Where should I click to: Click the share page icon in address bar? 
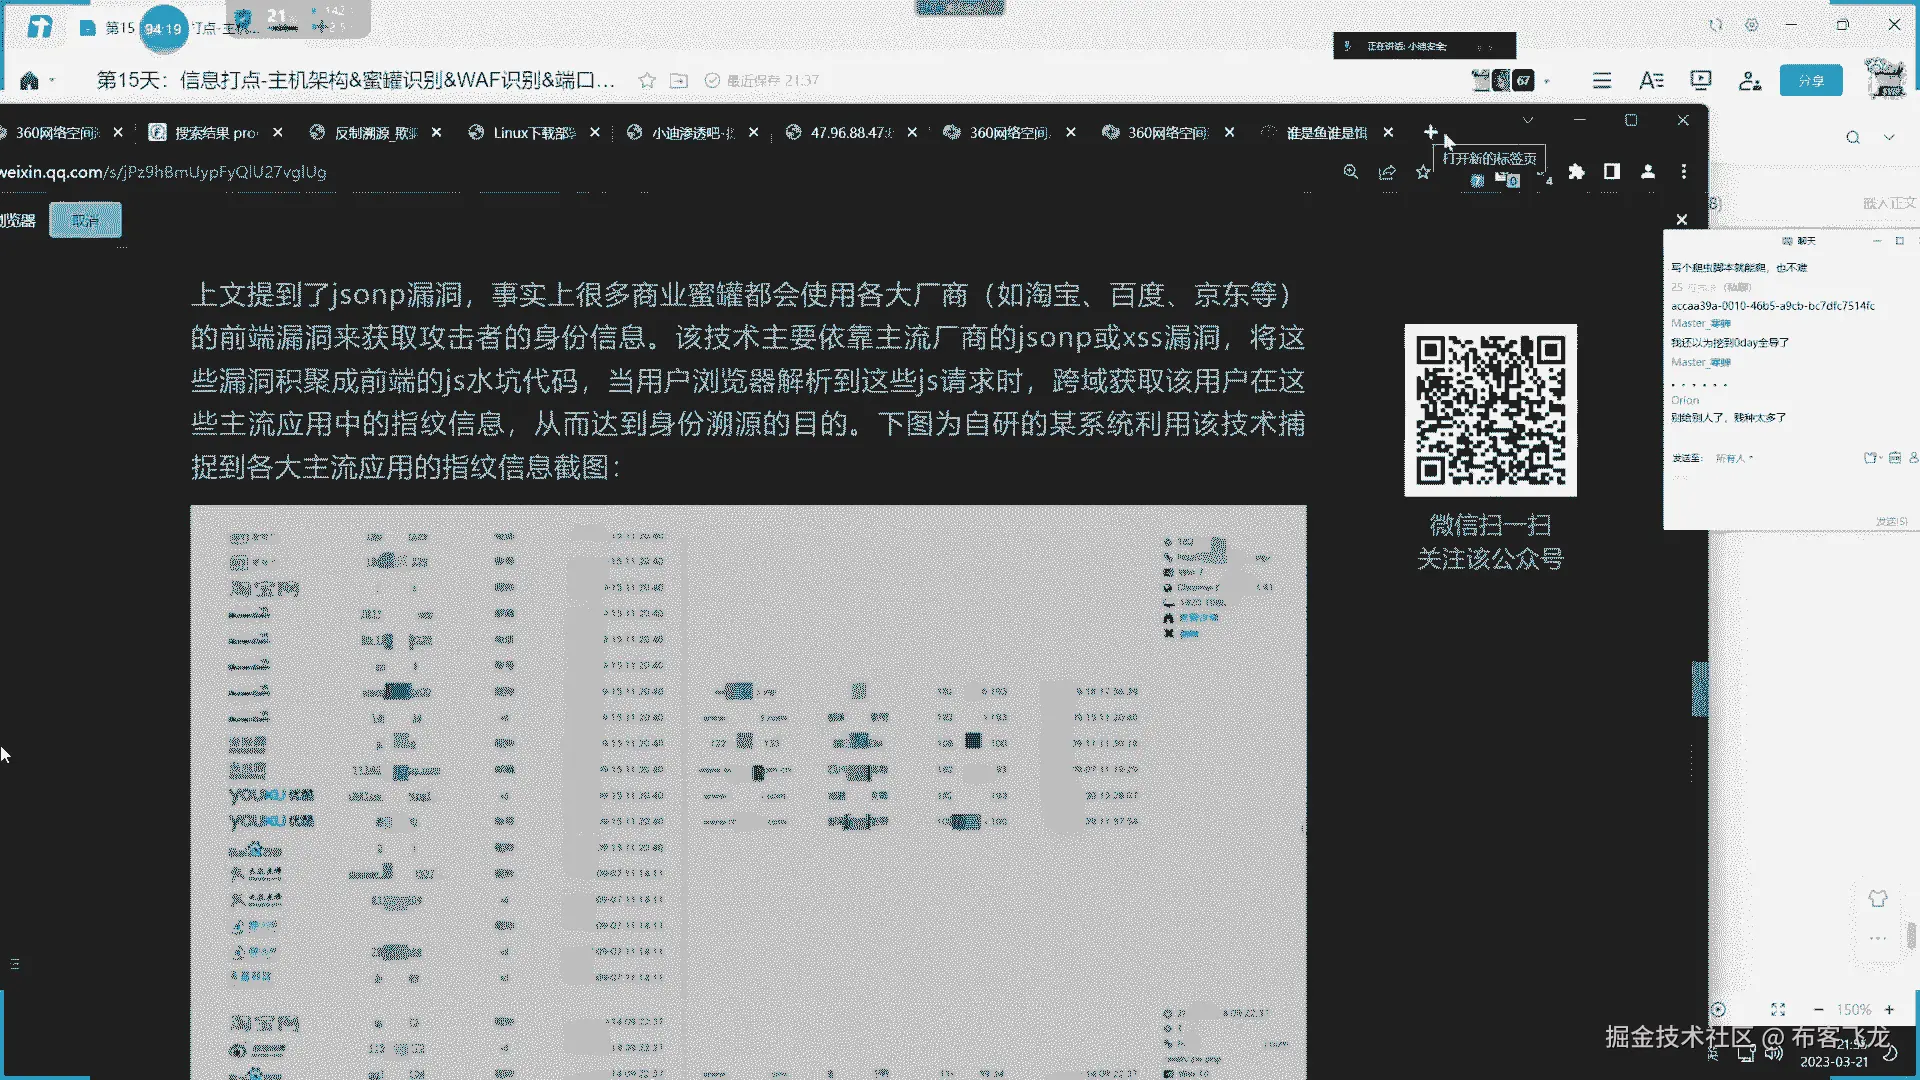[x=1387, y=172]
